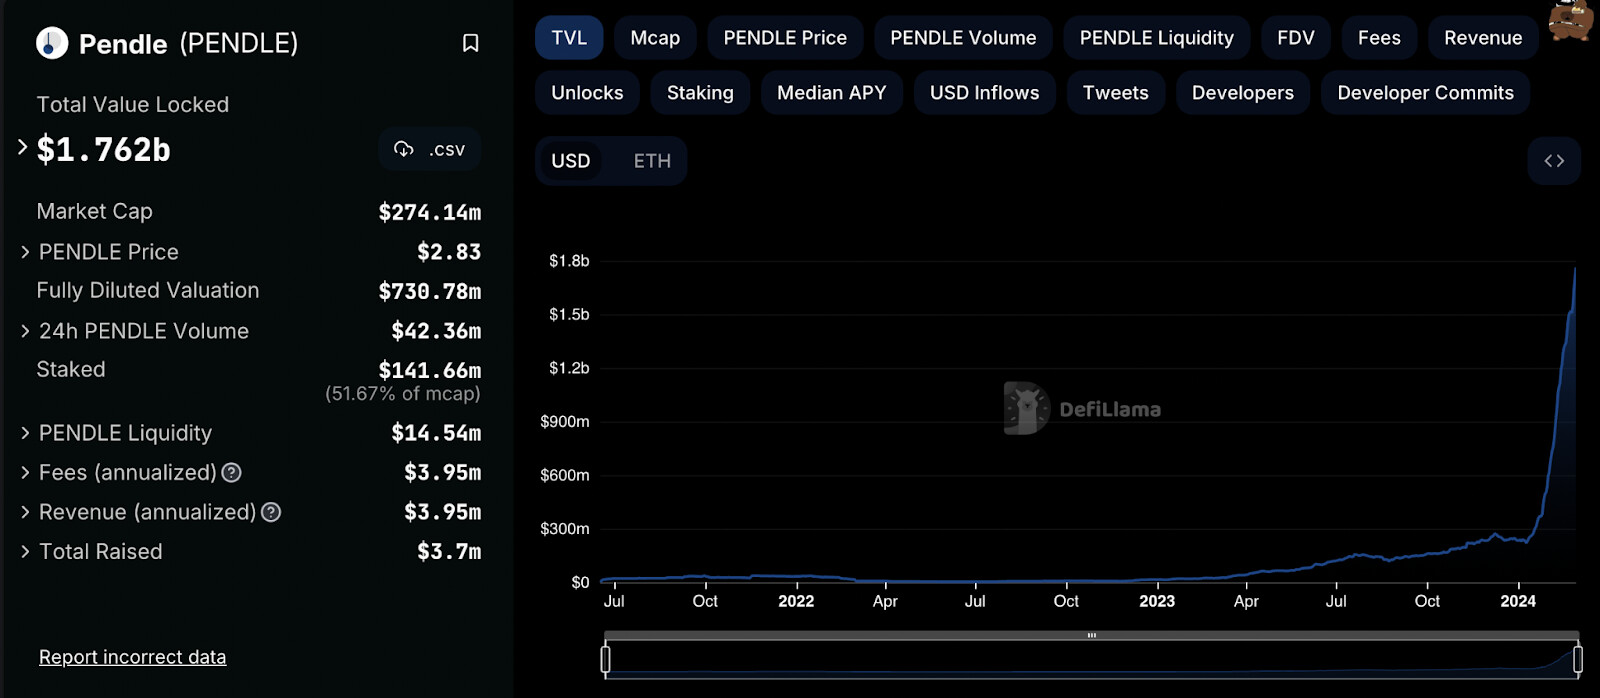1600x698 pixels.
Task: Open the embed code icon button
Action: 1554,161
